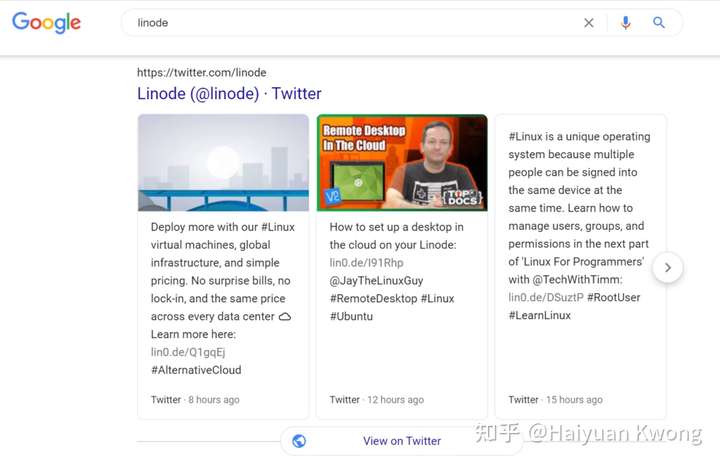Click the magnifying glass search icon
This screenshot has width=720, height=466.
pyautogui.click(x=659, y=22)
